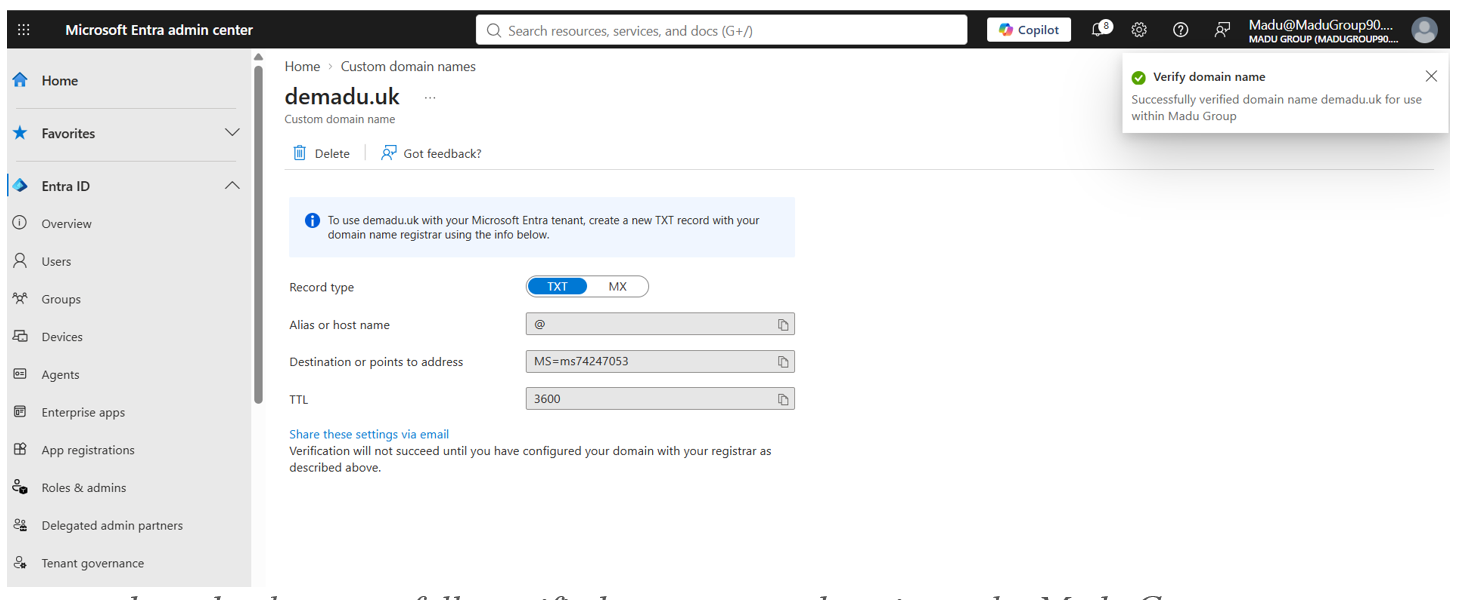Click the Successfully verified domain name message
The width and height of the screenshot is (1462, 600).
[x=1276, y=108]
